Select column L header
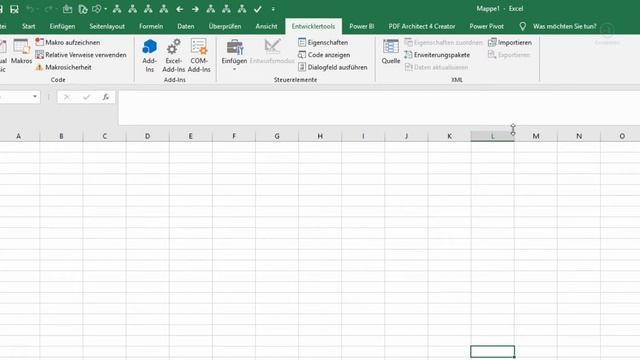Image resolution: width=640 pixels, height=360 pixels. 493,136
